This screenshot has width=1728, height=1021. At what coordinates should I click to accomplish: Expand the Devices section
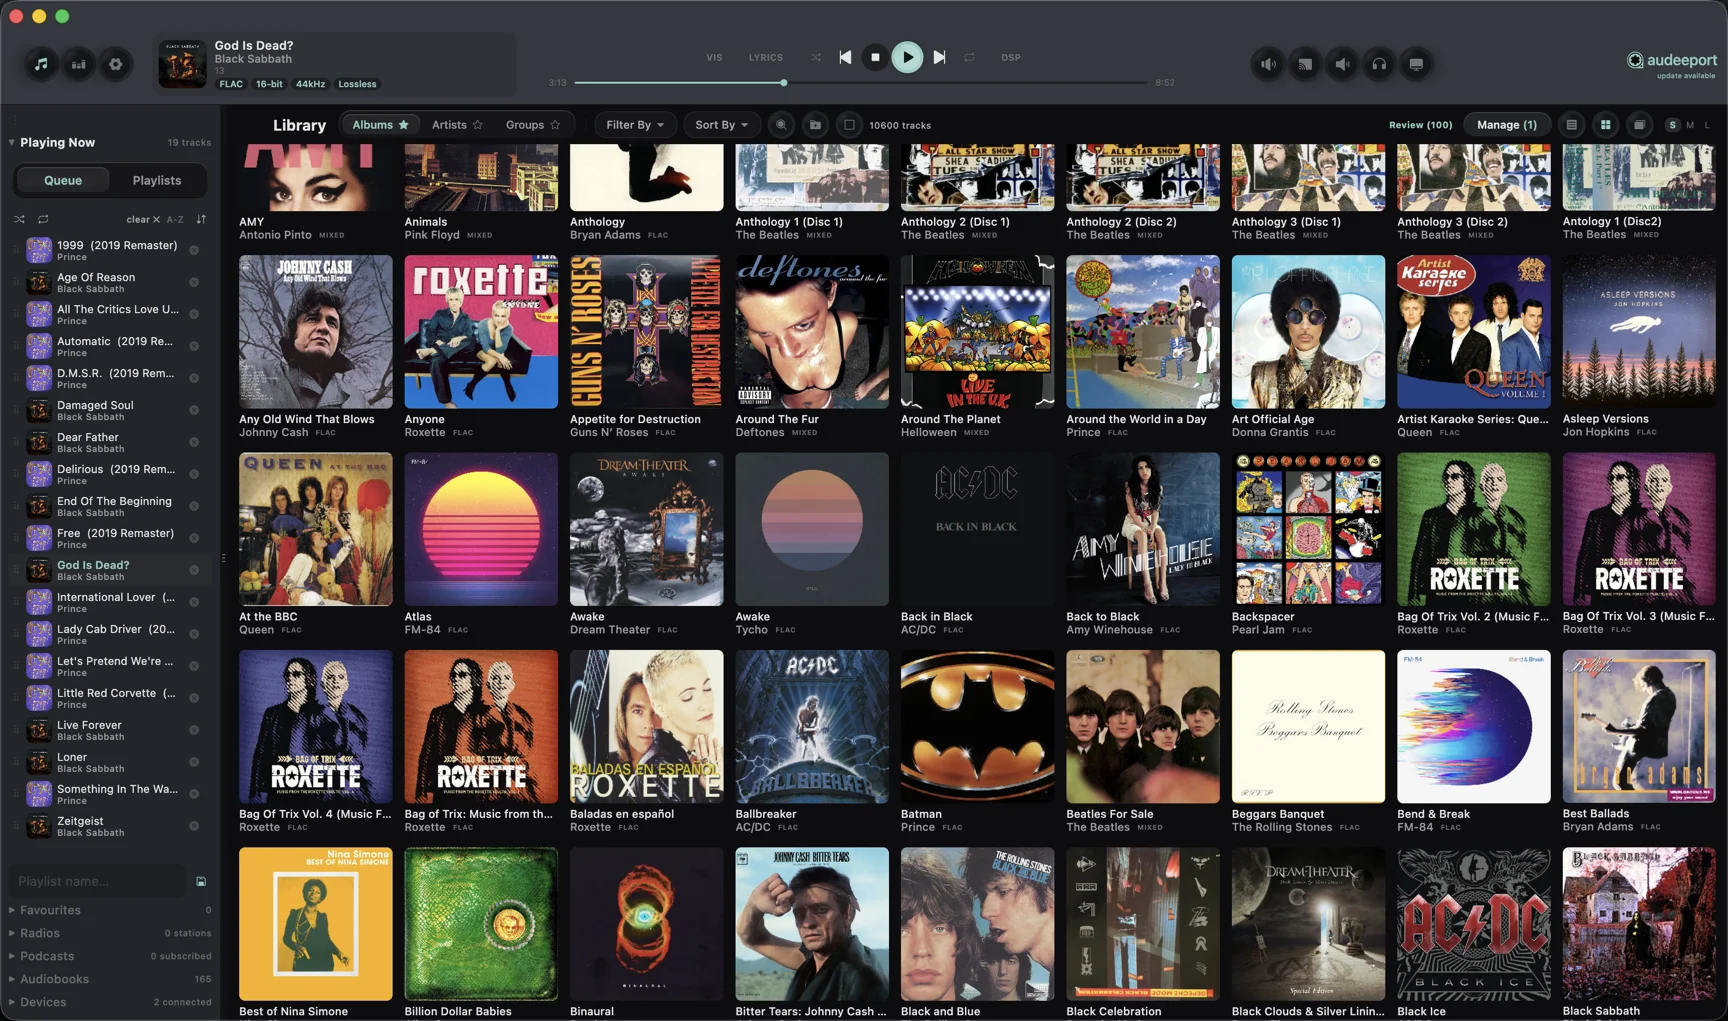(12, 1003)
